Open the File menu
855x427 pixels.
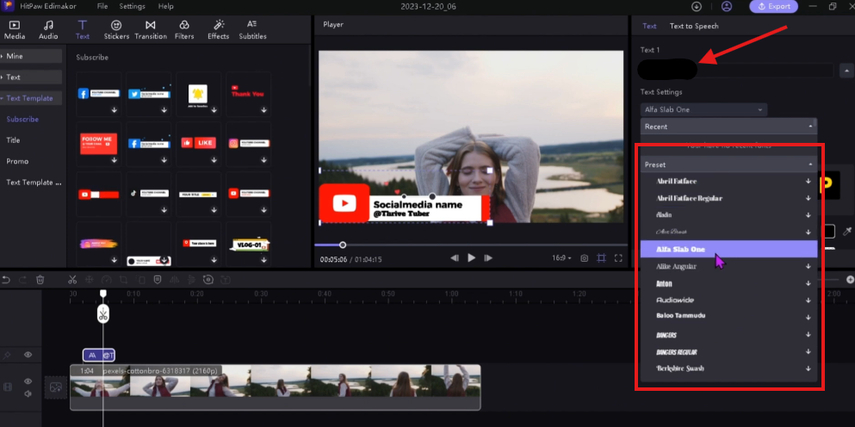[102, 7]
